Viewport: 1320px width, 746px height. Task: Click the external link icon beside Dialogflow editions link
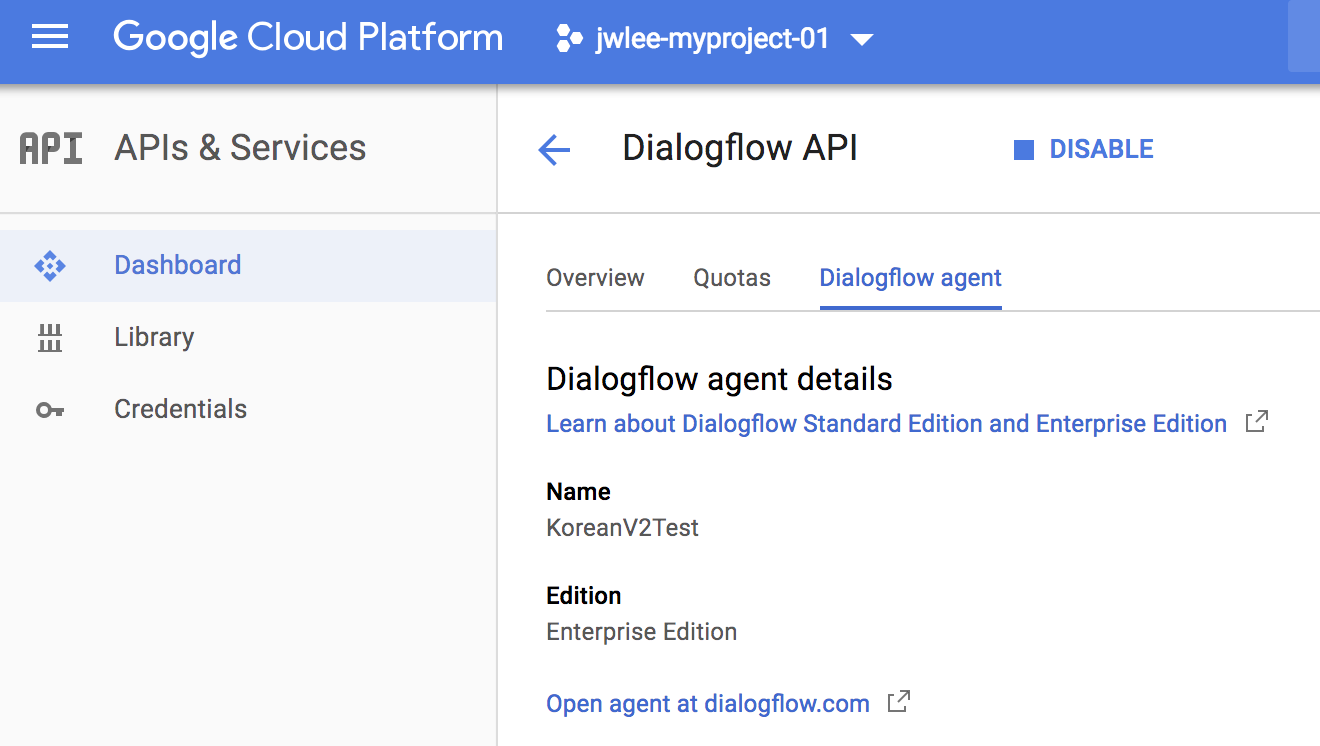(1255, 422)
